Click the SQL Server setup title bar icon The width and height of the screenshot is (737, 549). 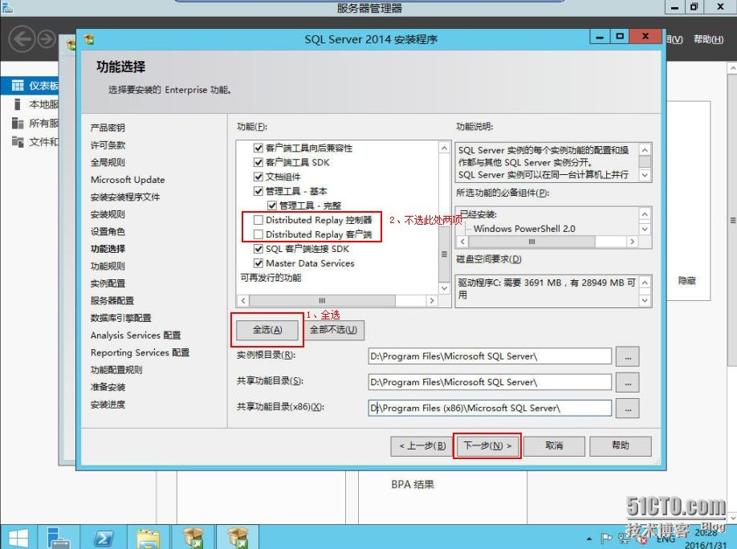pyautogui.click(x=89, y=39)
